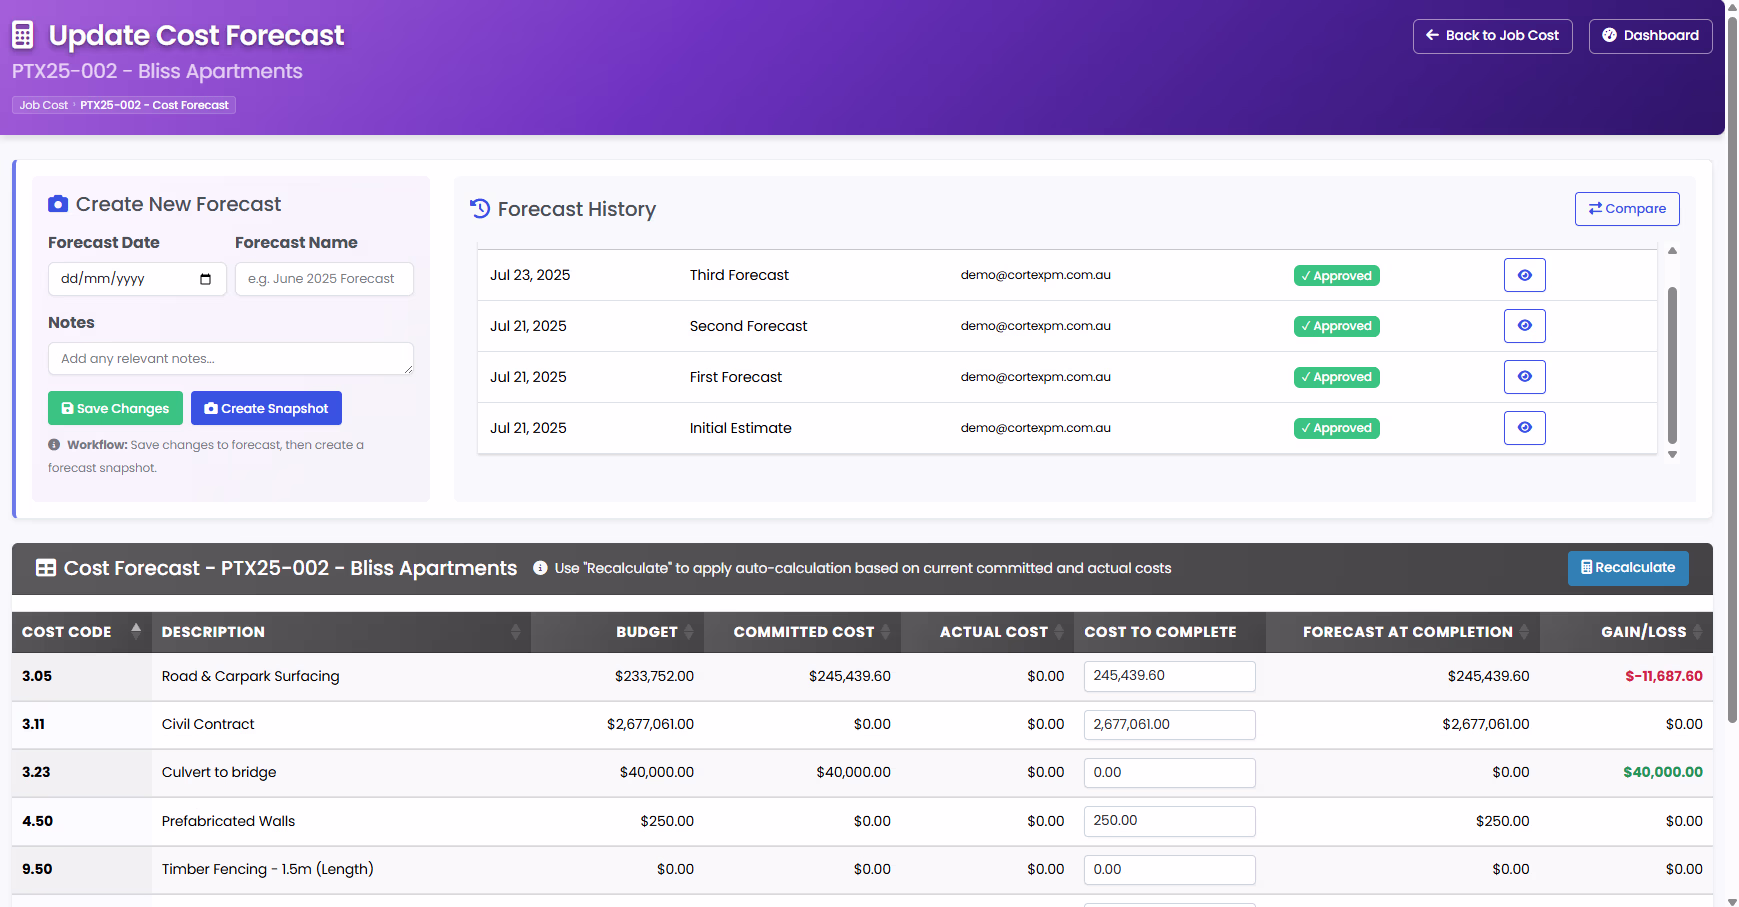Open the calendar picker in Forecast Date
Screen dimensions: 1739x907
click(x=205, y=279)
